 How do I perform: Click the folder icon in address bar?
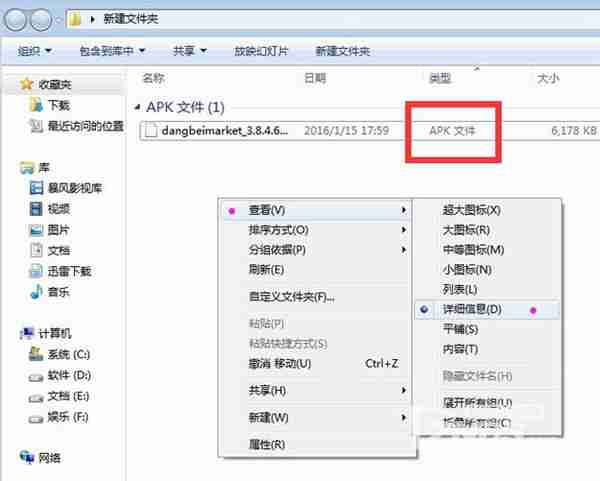pyautogui.click(x=75, y=18)
